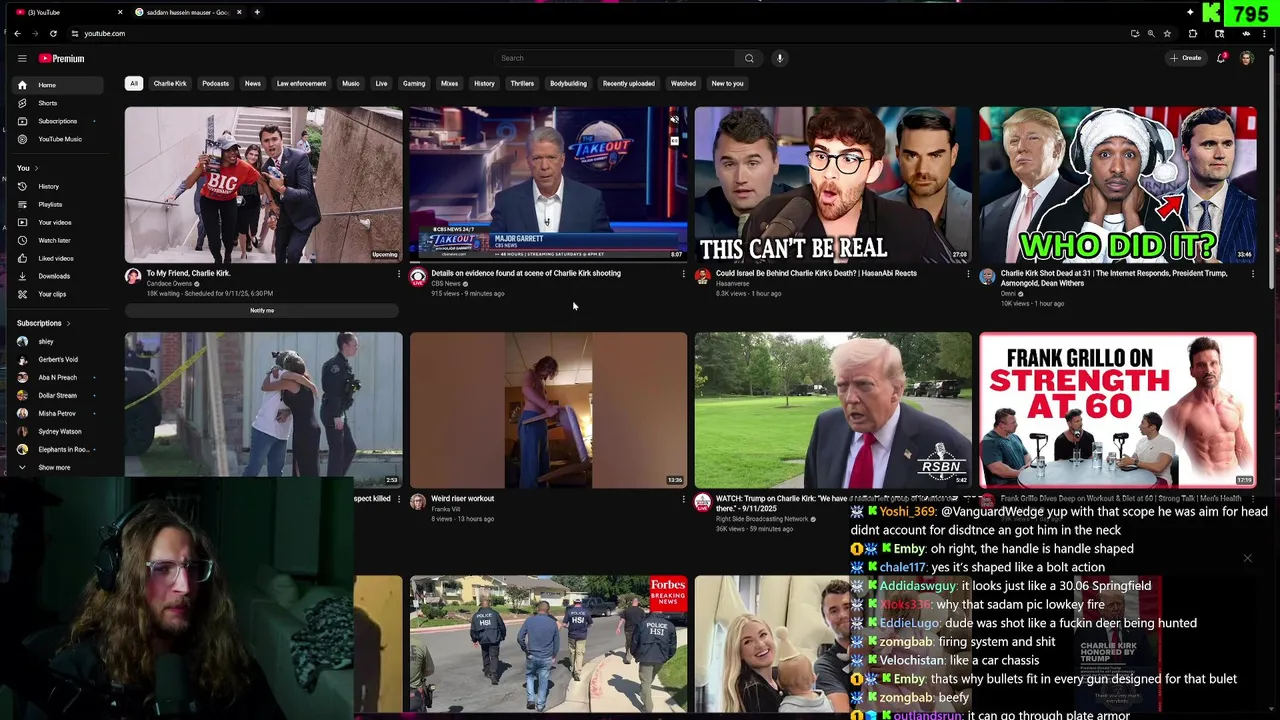Open To My Friend, Charlie Kirk thumbnail
The width and height of the screenshot is (1280, 720).
click(x=264, y=185)
